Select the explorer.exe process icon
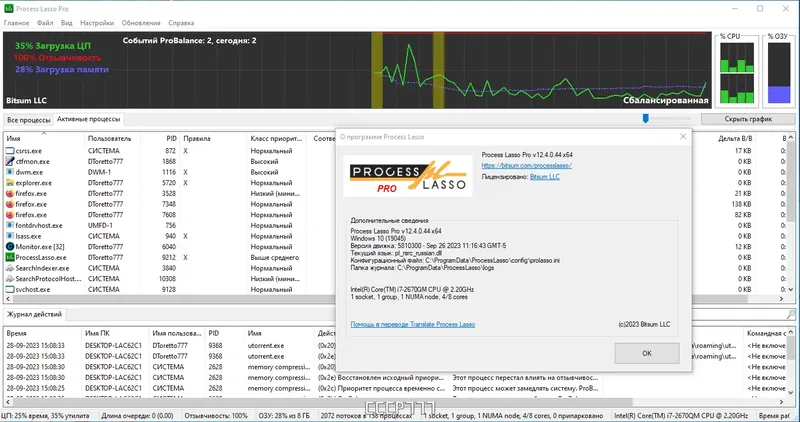 pos(10,183)
